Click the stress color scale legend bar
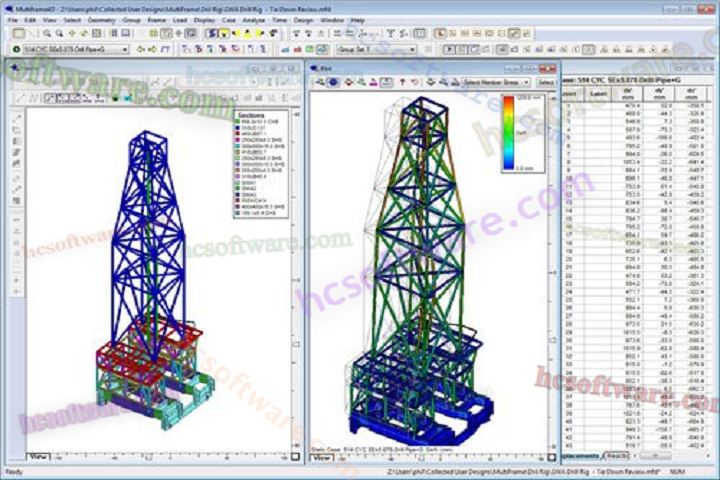720x480 pixels. point(509,130)
